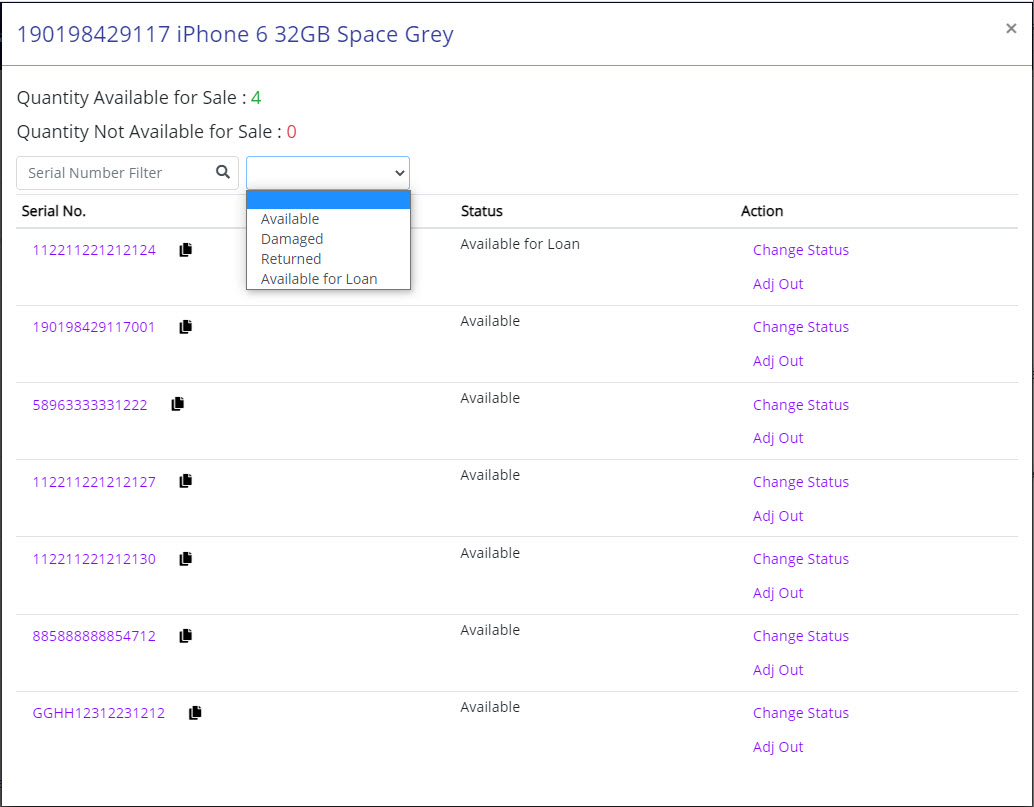Open serial 190198429117001 link
The height and width of the screenshot is (807, 1034).
[94, 327]
